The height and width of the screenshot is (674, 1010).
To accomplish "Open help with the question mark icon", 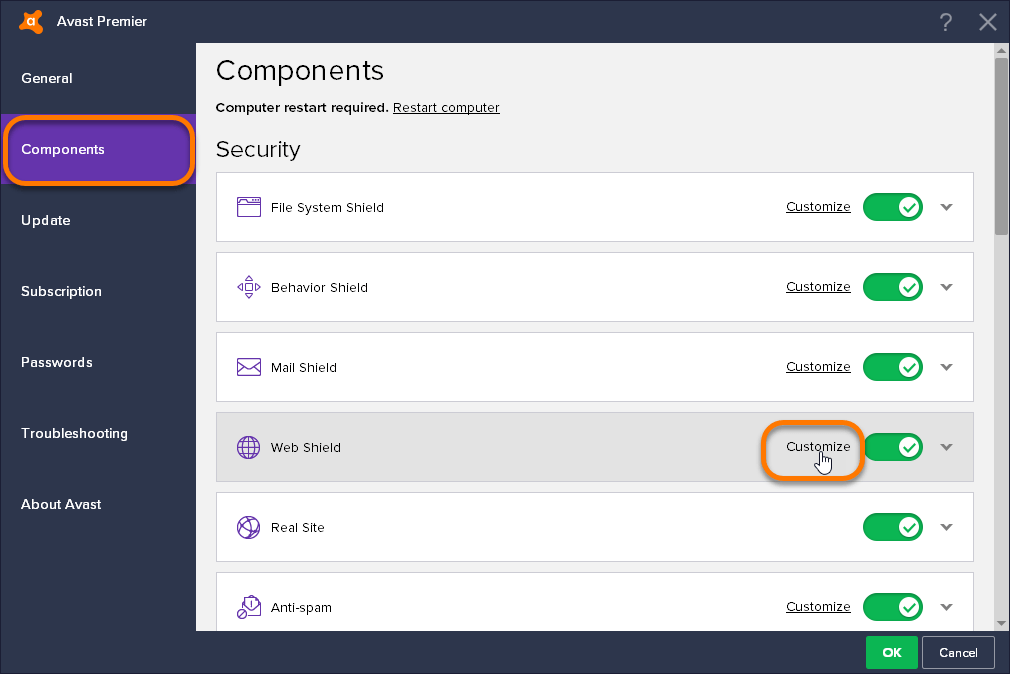I will [x=945, y=22].
